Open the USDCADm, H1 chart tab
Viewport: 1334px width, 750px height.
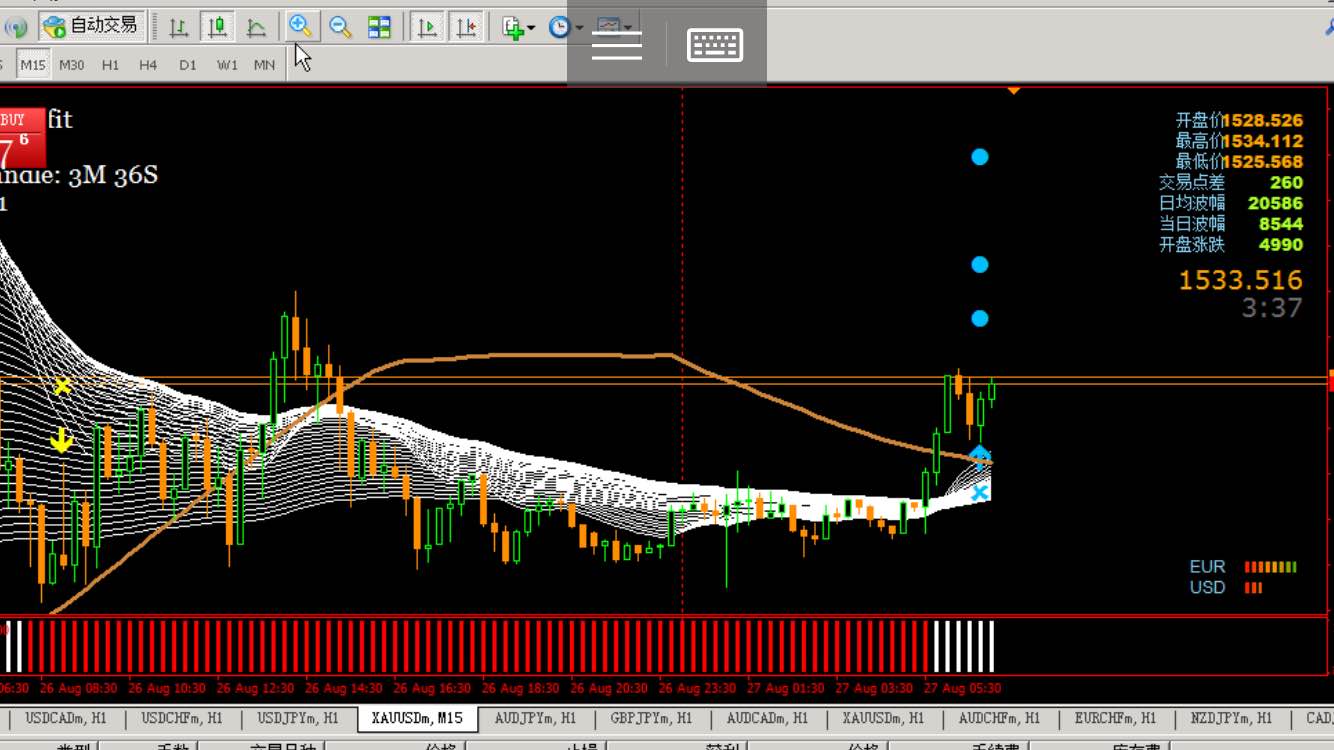[66, 718]
